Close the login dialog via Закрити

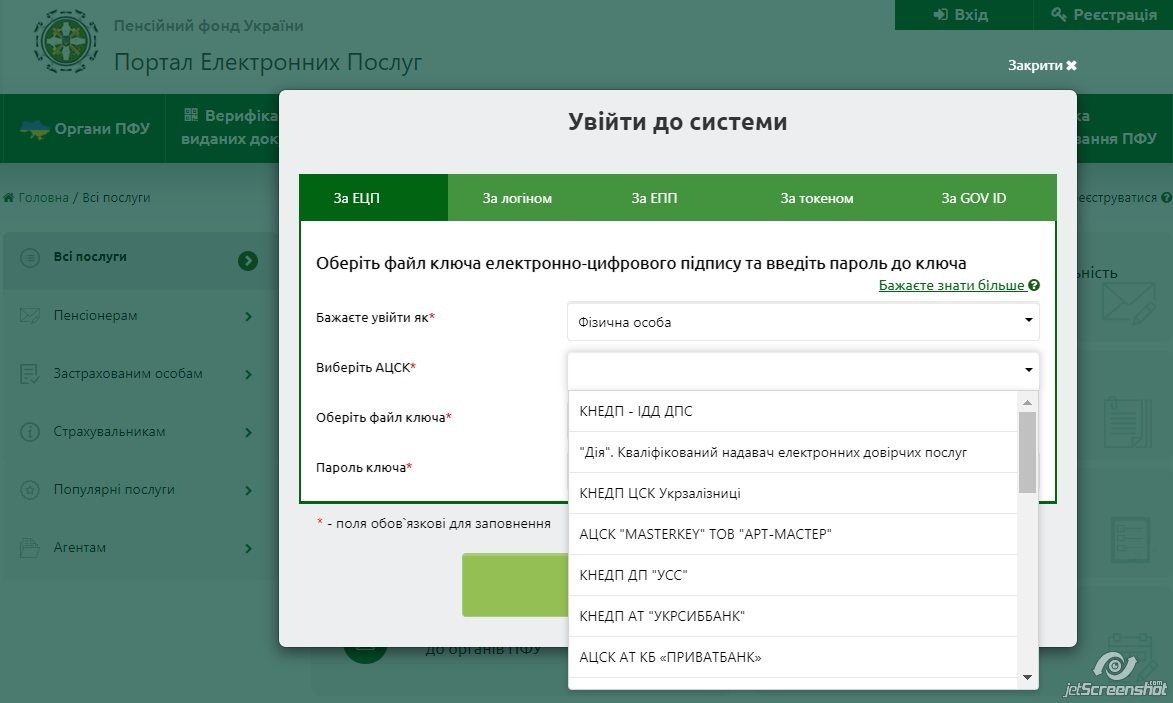1042,65
